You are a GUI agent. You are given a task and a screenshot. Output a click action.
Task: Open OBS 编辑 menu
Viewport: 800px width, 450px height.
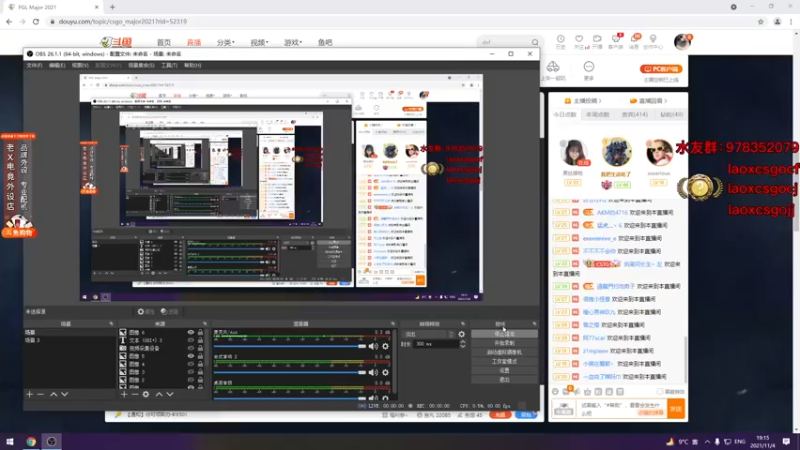(x=57, y=65)
